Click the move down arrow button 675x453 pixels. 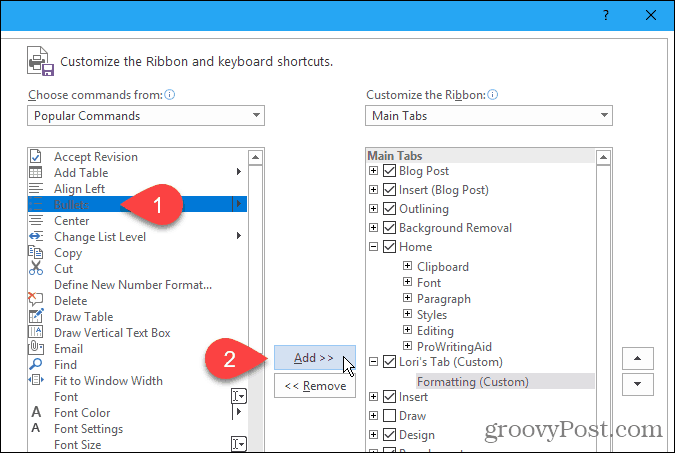[638, 384]
